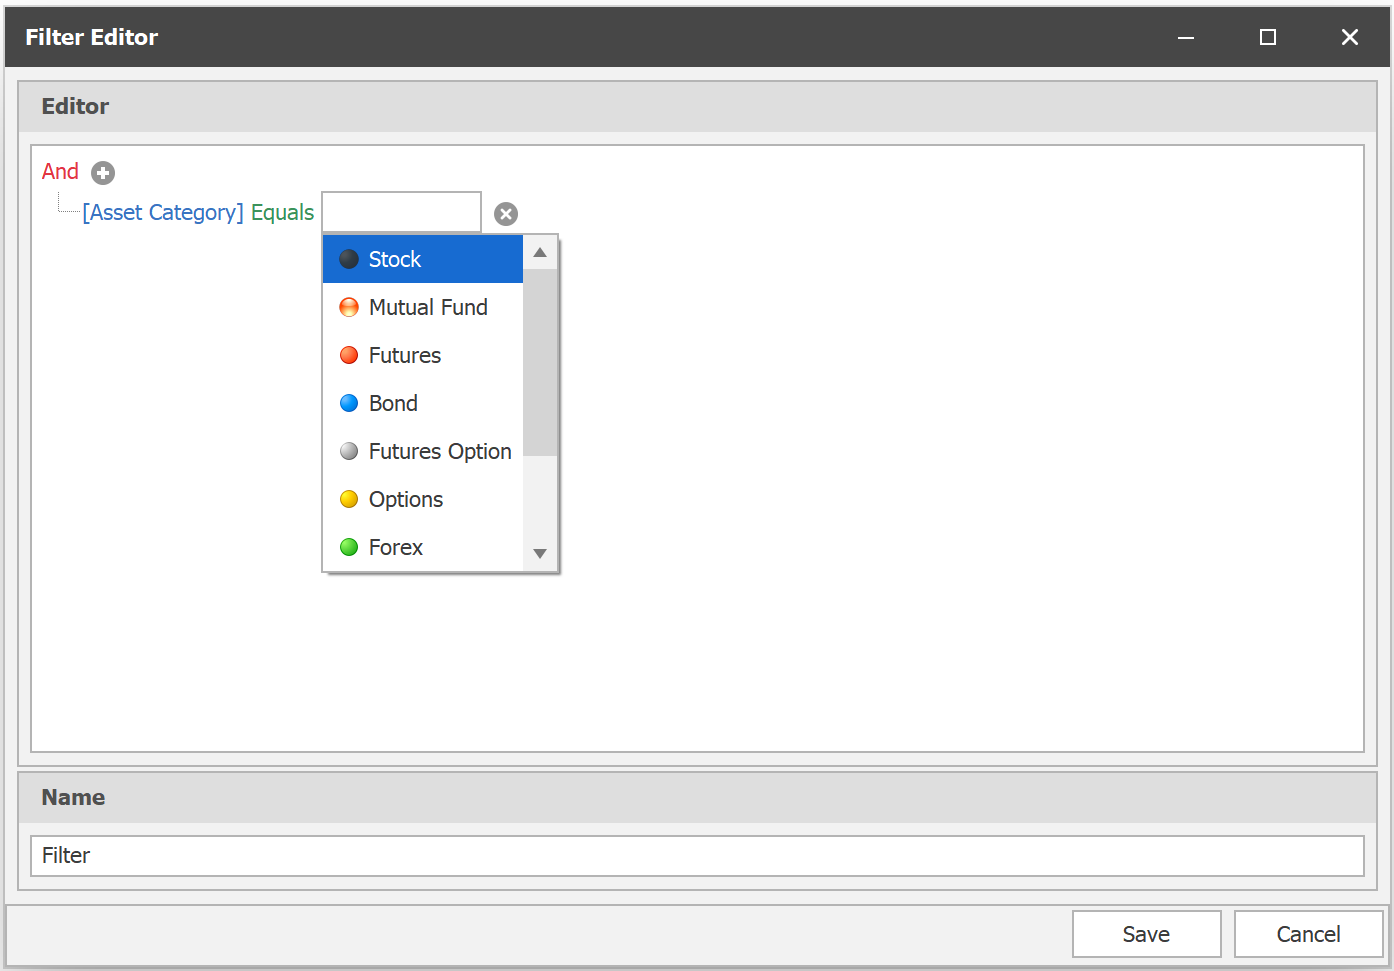This screenshot has width=1394, height=971.
Task: Click the orange Mutual Fund icon
Action: click(x=349, y=307)
